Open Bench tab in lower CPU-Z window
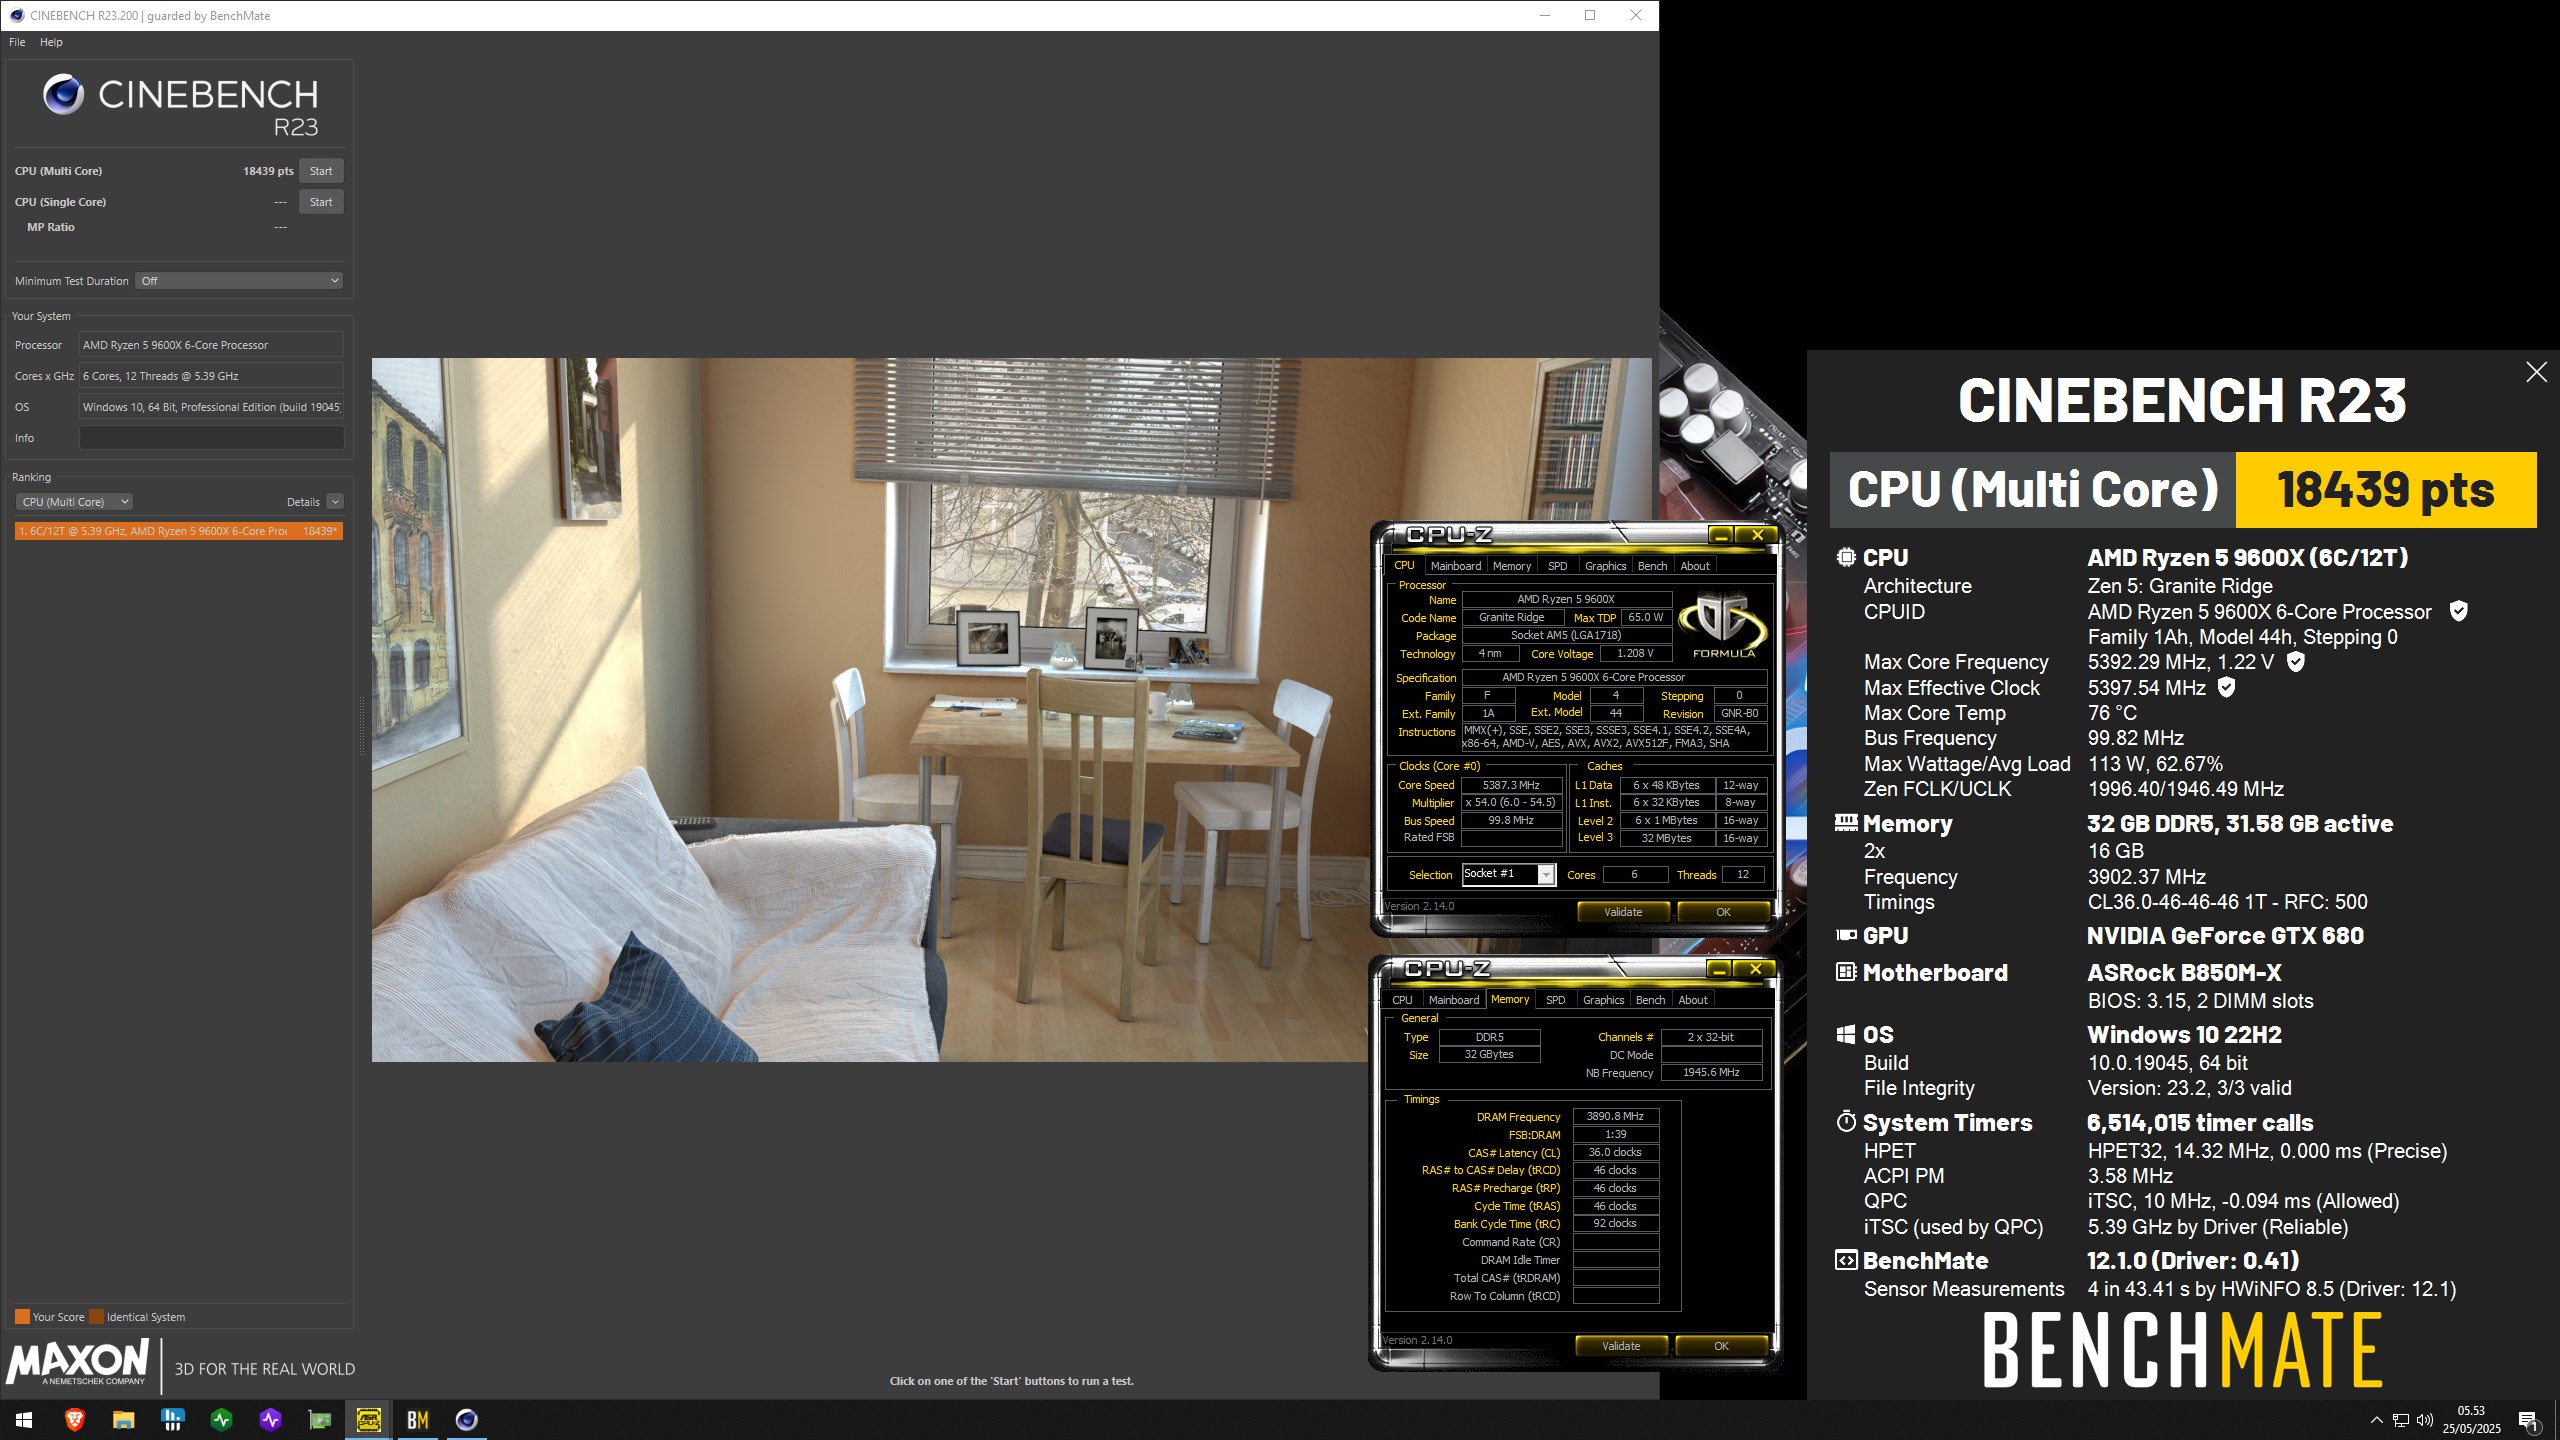 click(1650, 1000)
